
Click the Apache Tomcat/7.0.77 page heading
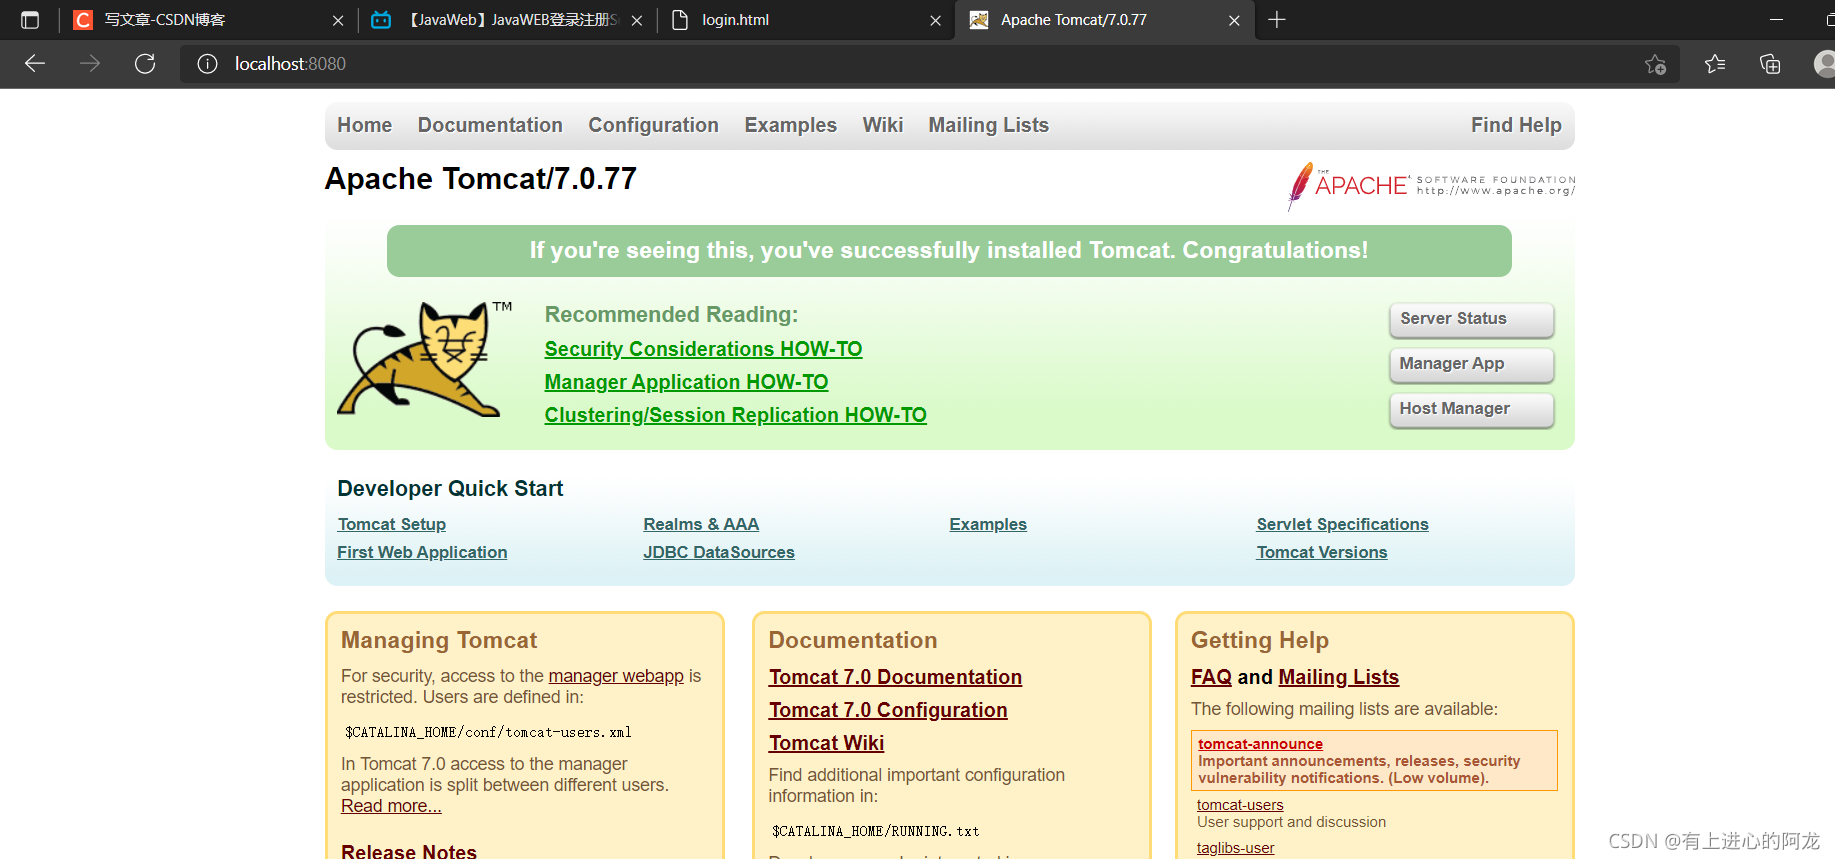click(x=481, y=179)
